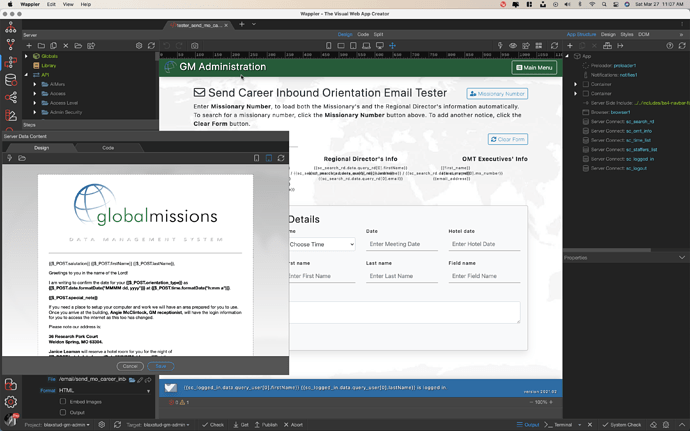
Task: Click the Enter Field Name input
Action: pyautogui.click(x=484, y=276)
